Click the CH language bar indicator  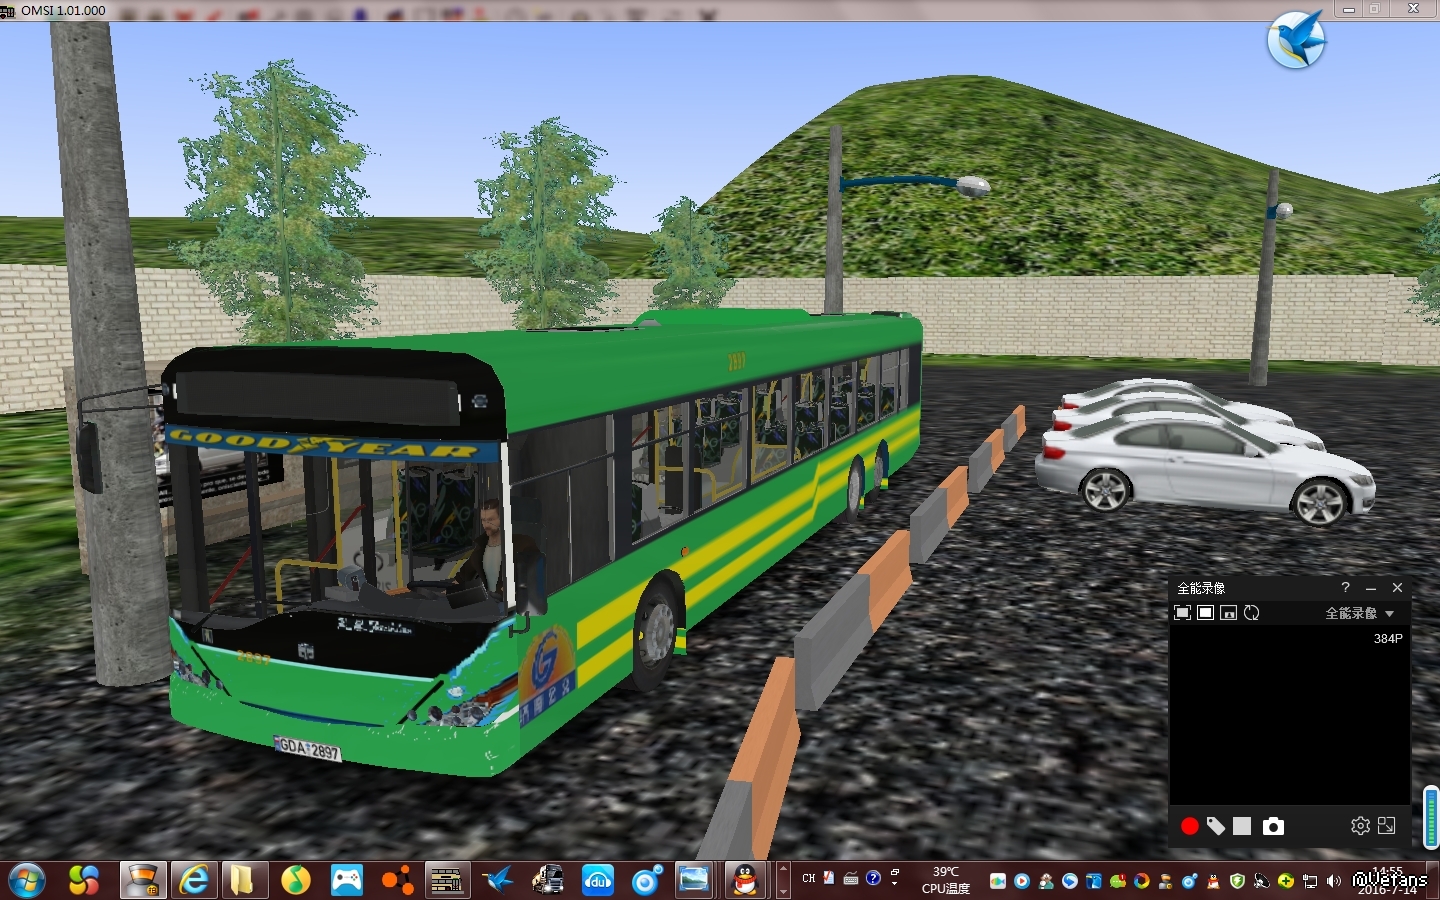808,878
